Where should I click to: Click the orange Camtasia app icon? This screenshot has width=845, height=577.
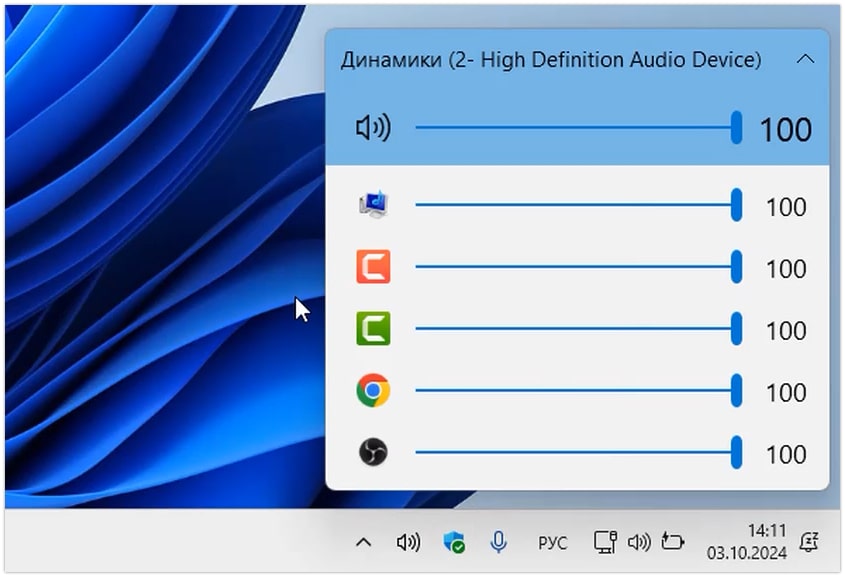(x=373, y=267)
